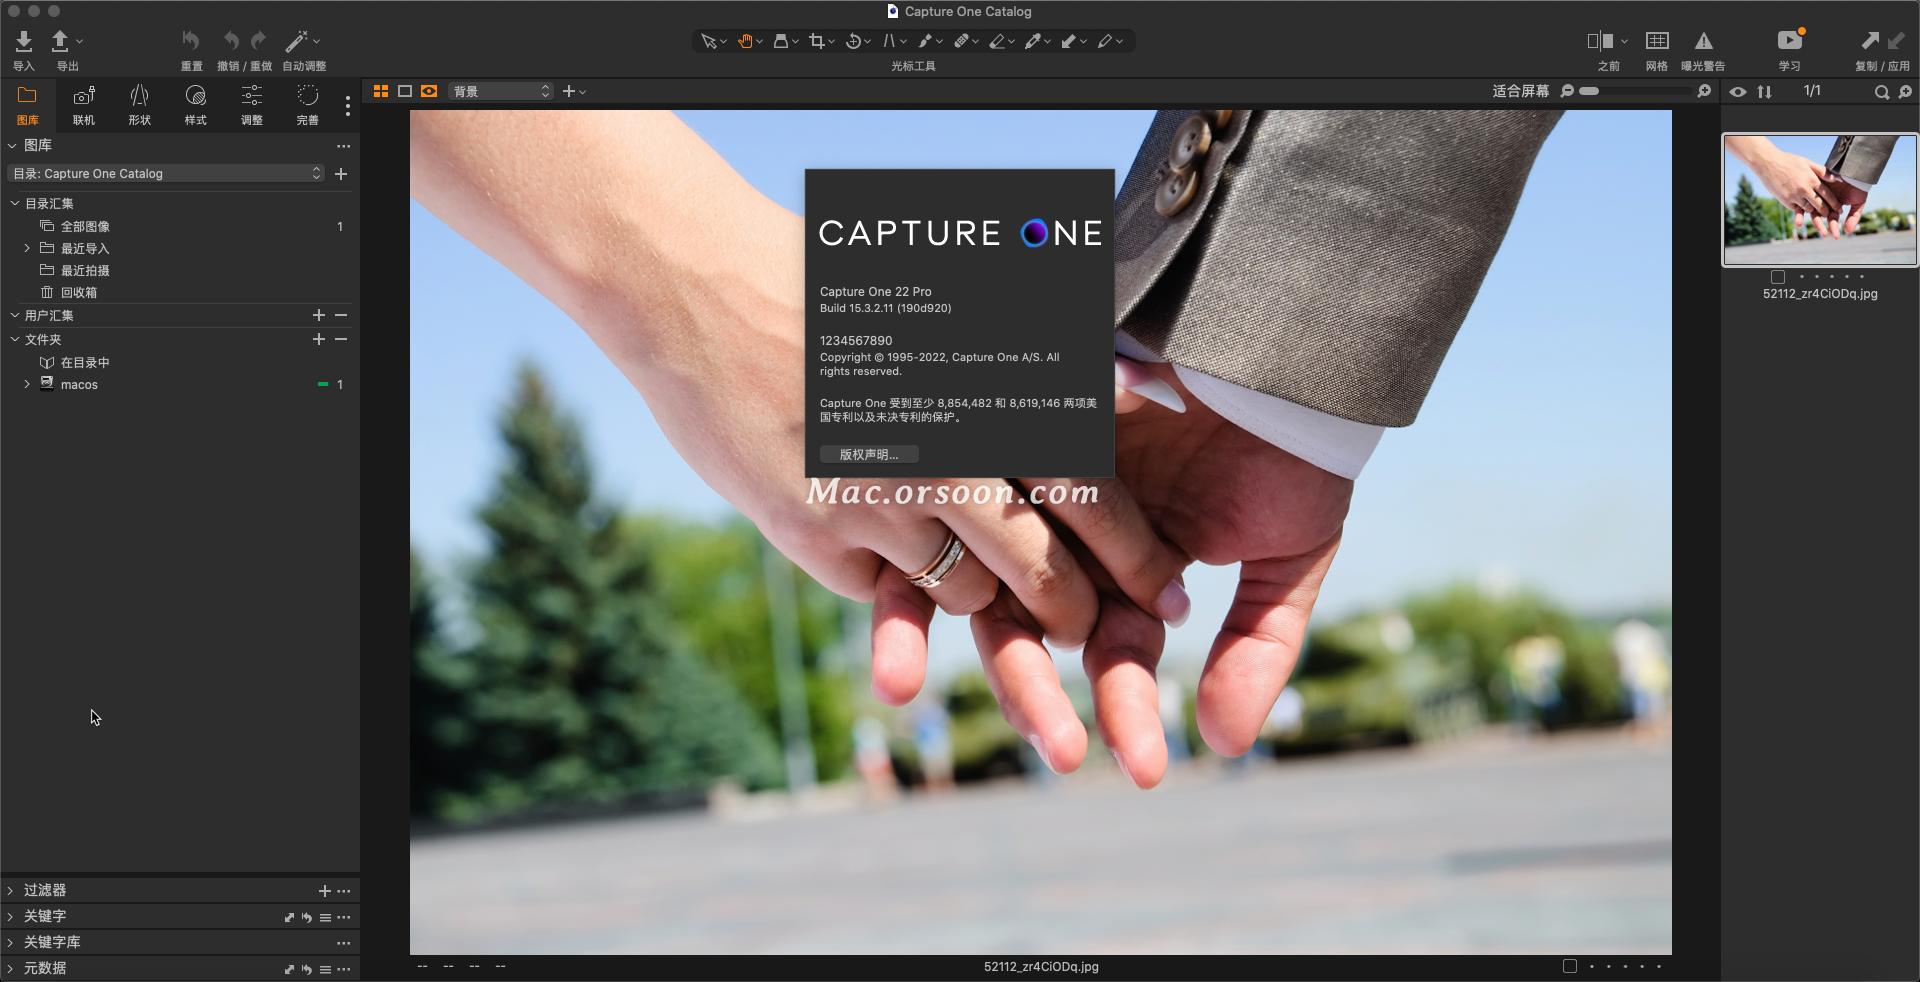Click the 版权声明... button
The image size is (1920, 982).
(868, 455)
